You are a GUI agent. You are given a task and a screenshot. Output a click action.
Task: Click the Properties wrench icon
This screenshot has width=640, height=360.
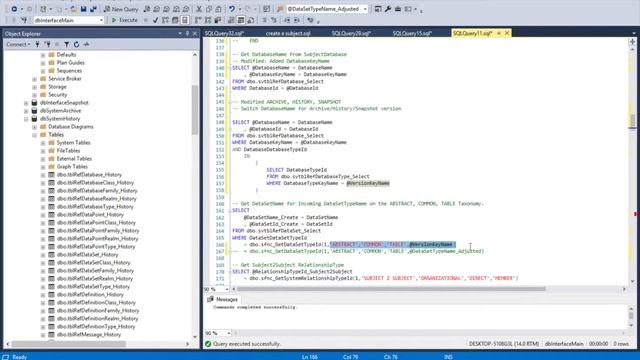point(388,9)
